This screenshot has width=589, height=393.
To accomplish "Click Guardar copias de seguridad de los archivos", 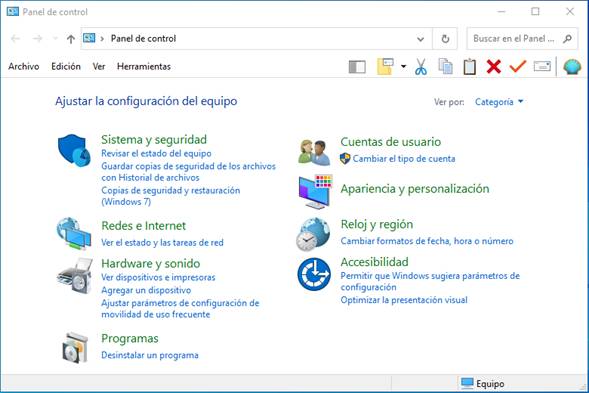I will click(189, 172).
